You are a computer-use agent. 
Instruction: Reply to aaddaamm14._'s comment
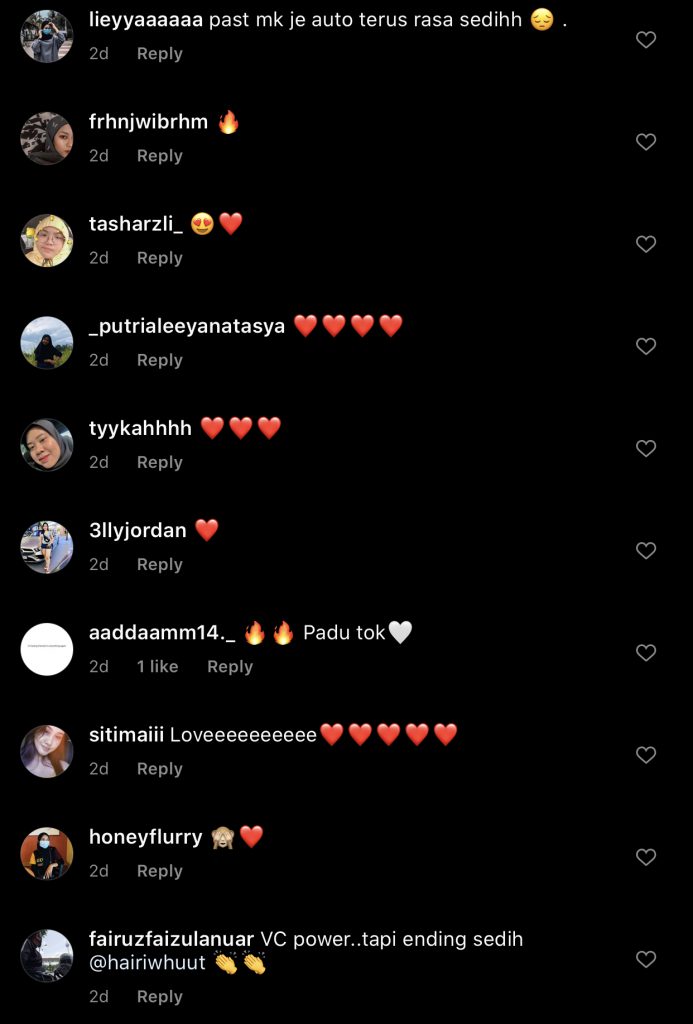230,666
